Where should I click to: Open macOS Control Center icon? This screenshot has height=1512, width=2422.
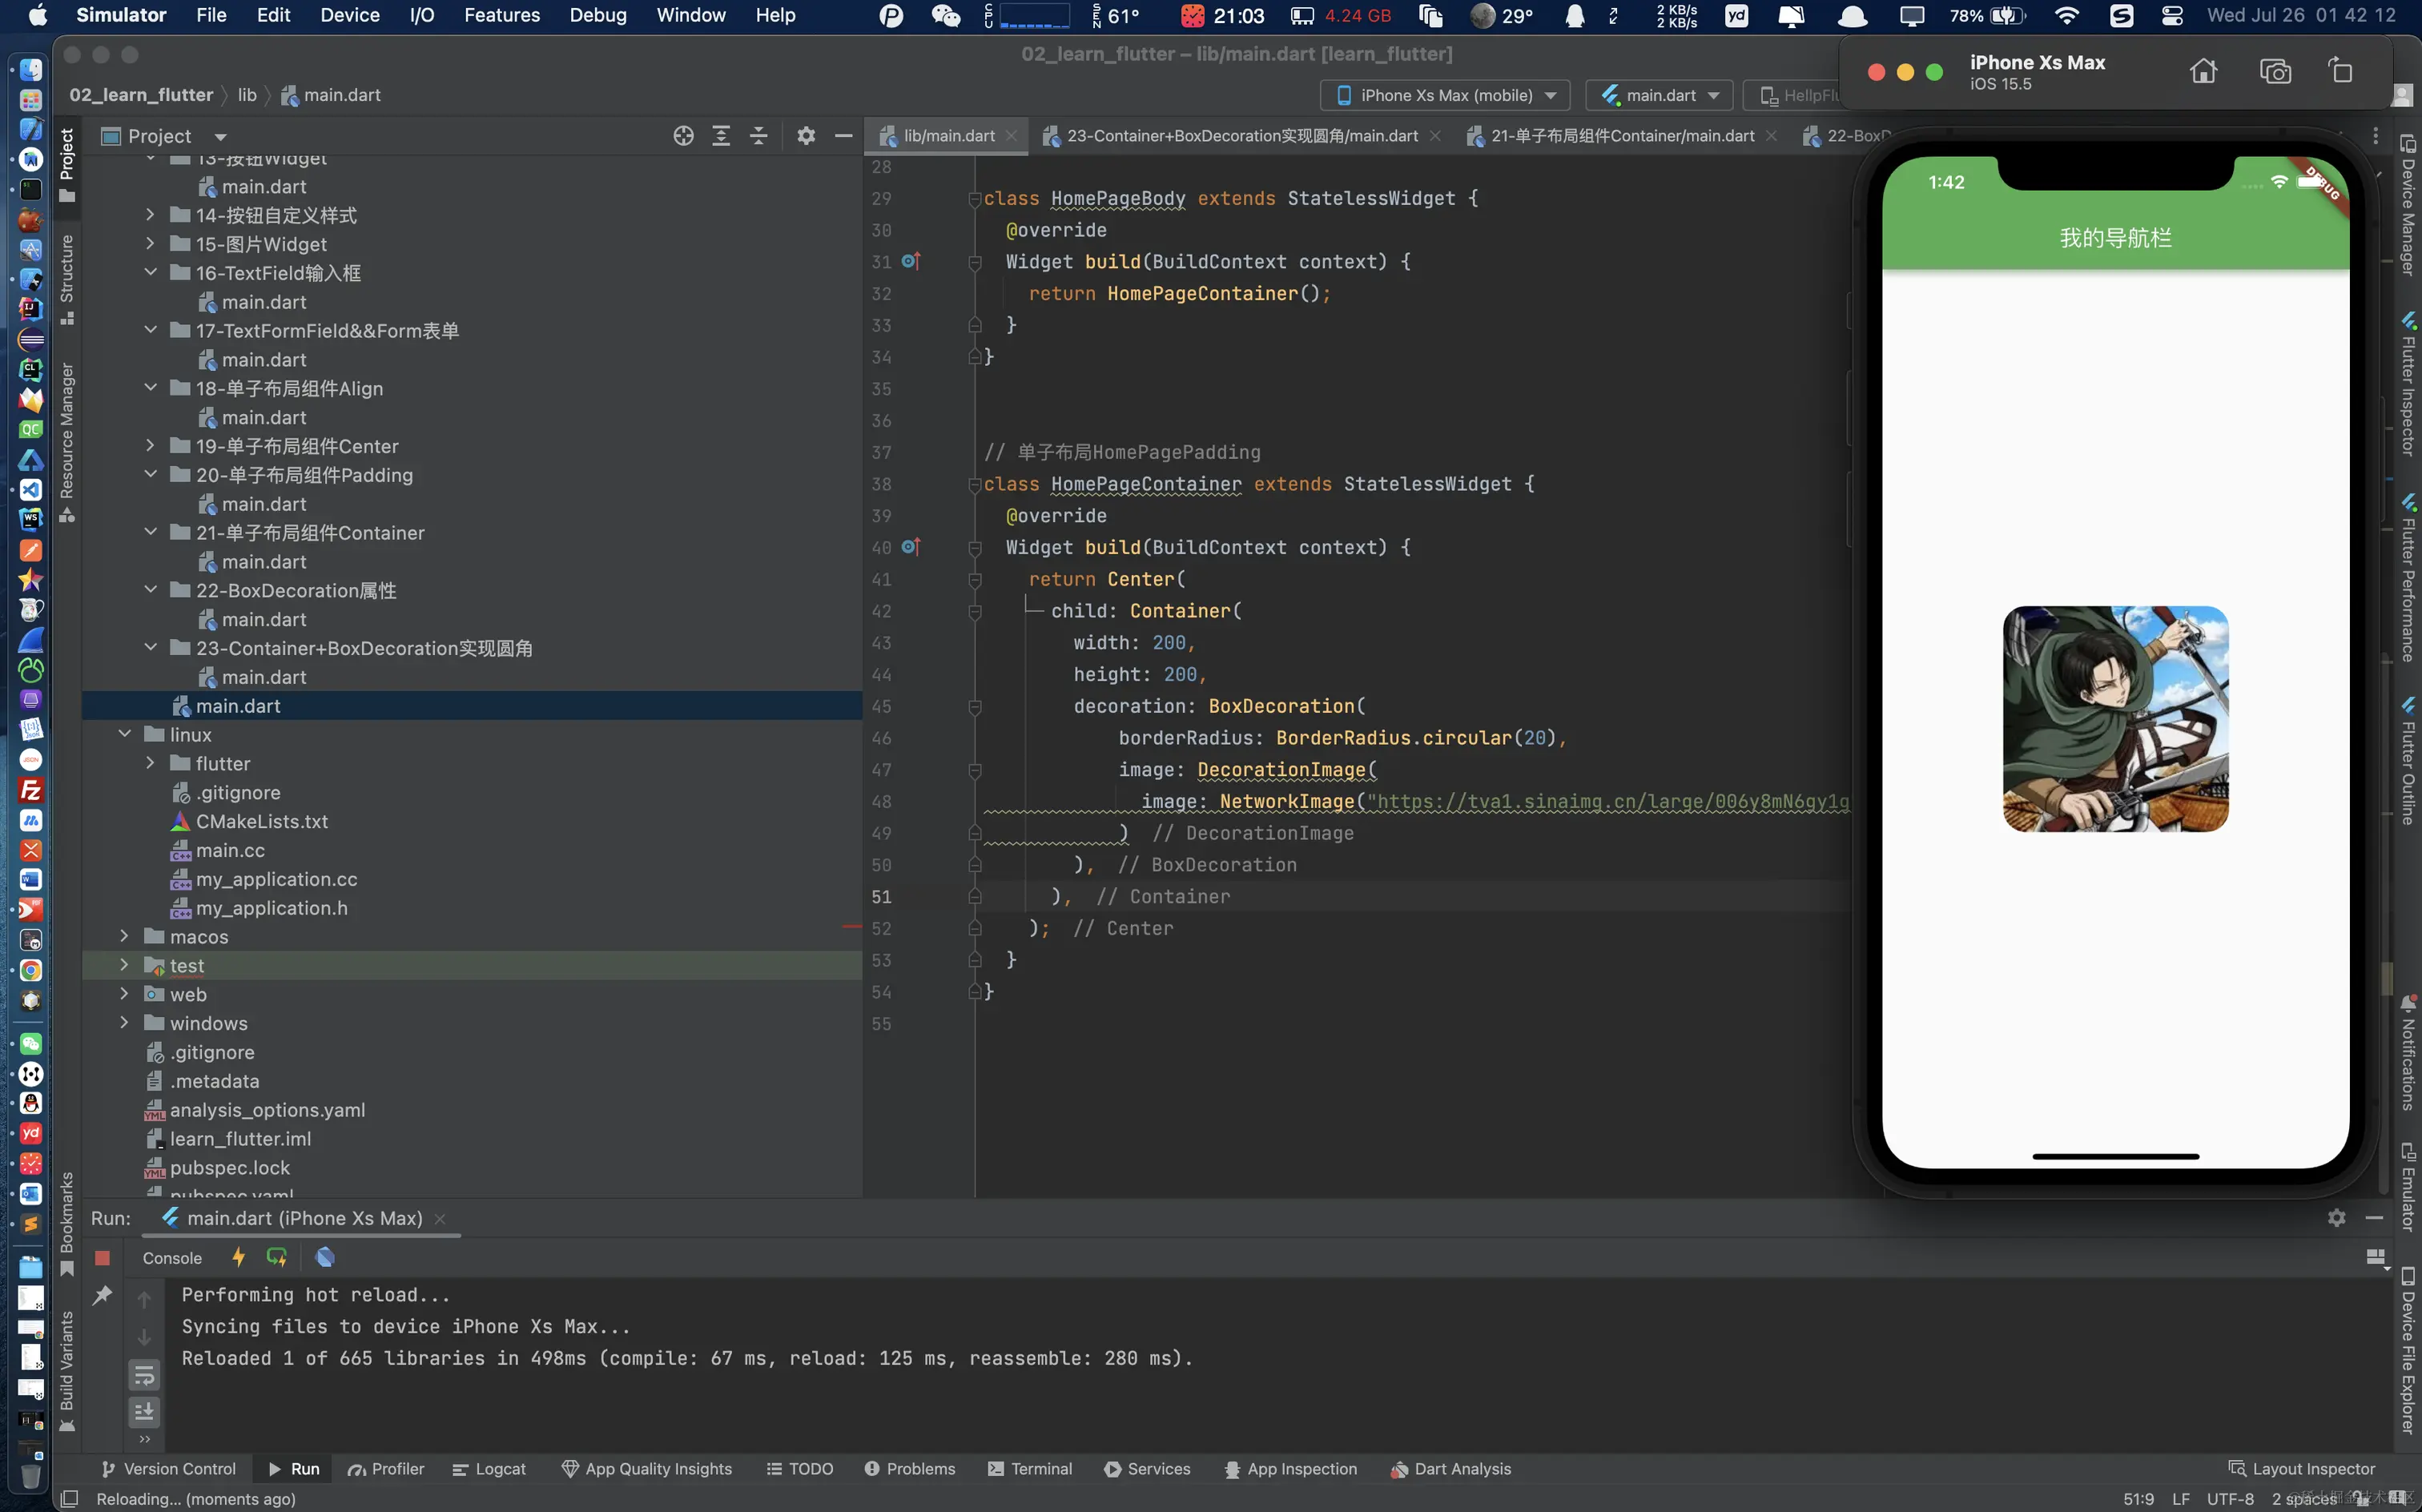[2171, 15]
